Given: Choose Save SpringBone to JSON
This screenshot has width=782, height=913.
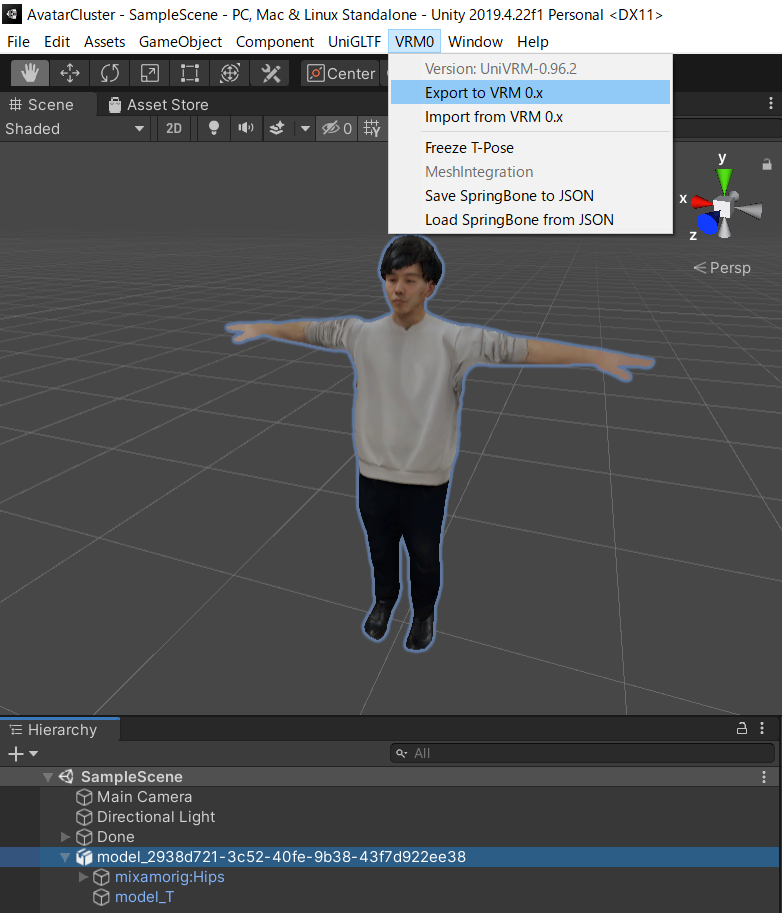Looking at the screenshot, I should (x=530, y=196).
